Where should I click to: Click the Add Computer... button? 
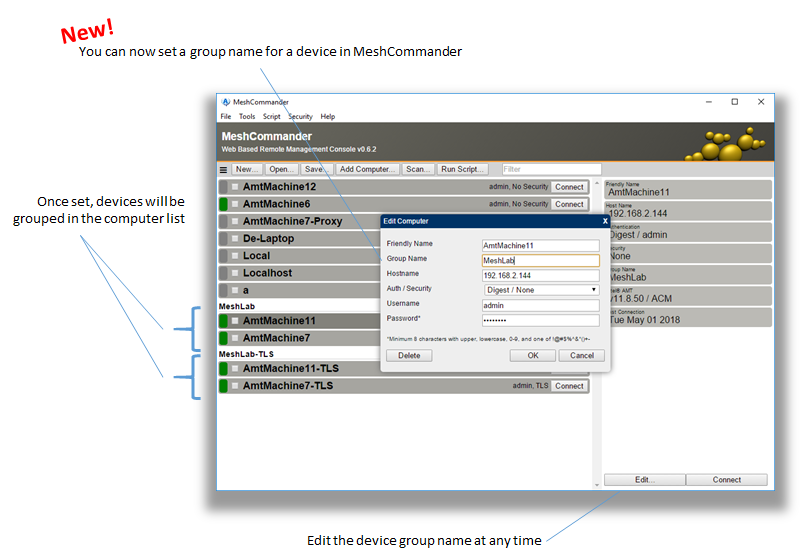[367, 169]
